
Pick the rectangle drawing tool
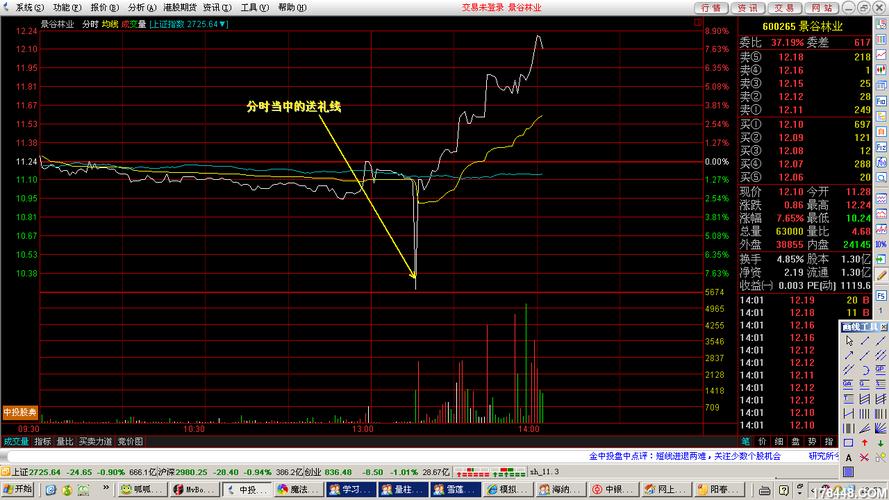click(848, 442)
